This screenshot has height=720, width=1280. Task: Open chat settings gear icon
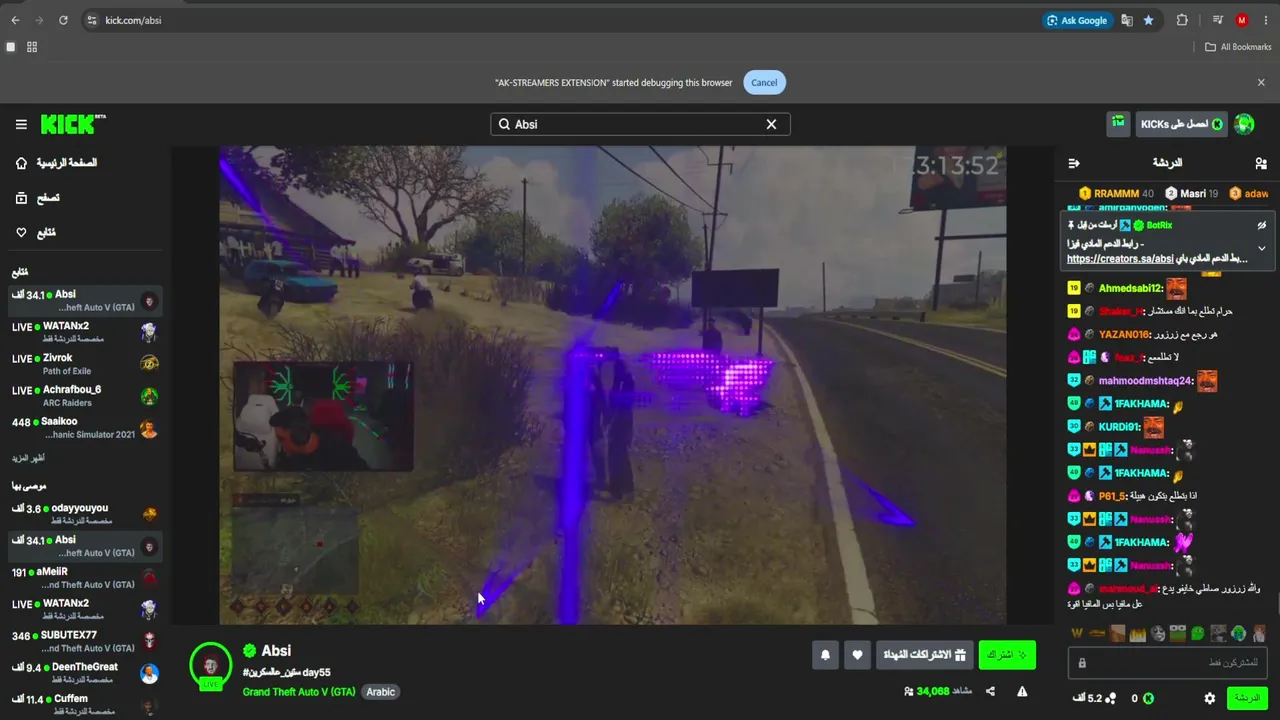[1210, 698]
